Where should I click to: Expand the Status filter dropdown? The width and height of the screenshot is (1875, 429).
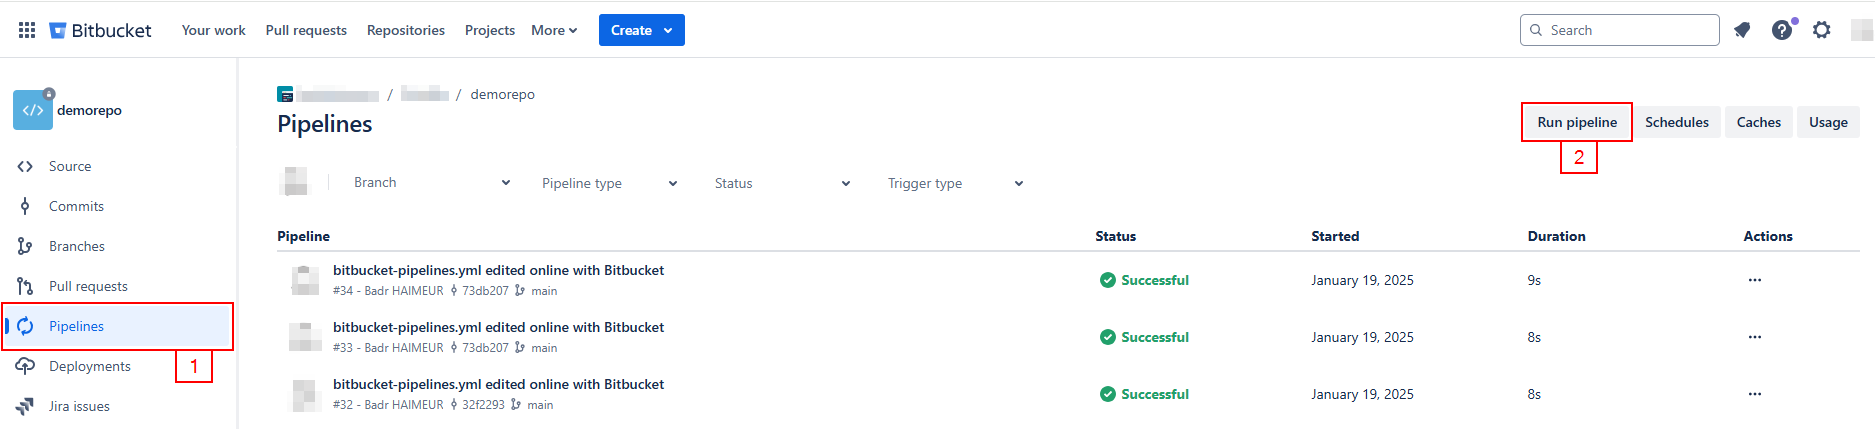[782, 183]
